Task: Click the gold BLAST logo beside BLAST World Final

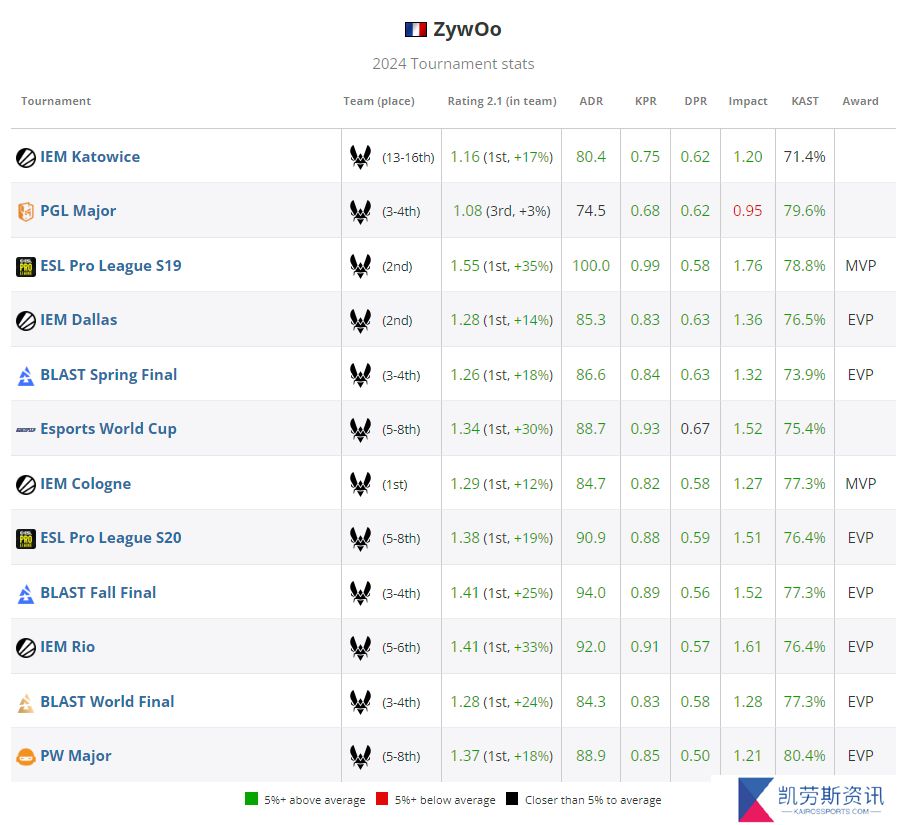Action: click(x=26, y=703)
